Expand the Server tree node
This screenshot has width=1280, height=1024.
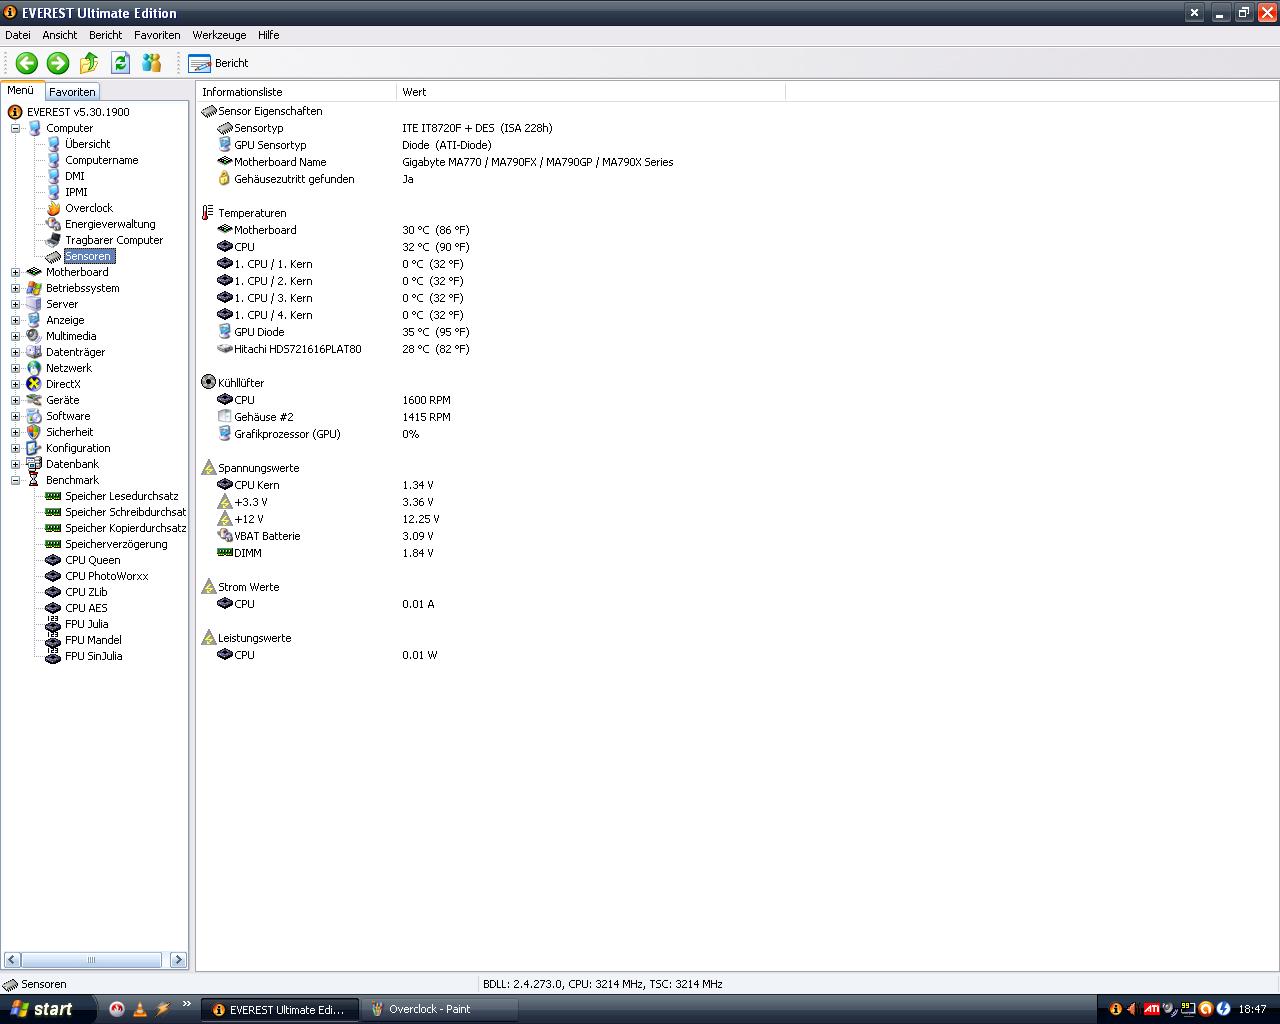(x=15, y=304)
